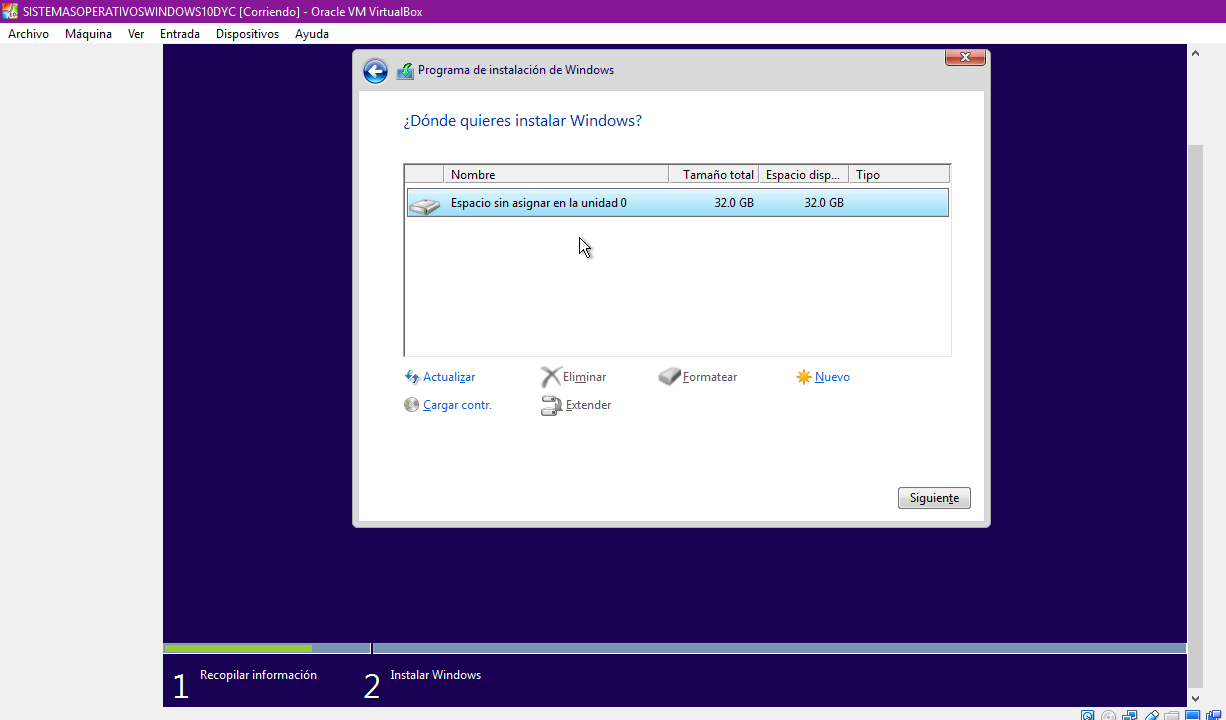Click the blue back arrow button
The width and height of the screenshot is (1226, 720).
[374, 70]
